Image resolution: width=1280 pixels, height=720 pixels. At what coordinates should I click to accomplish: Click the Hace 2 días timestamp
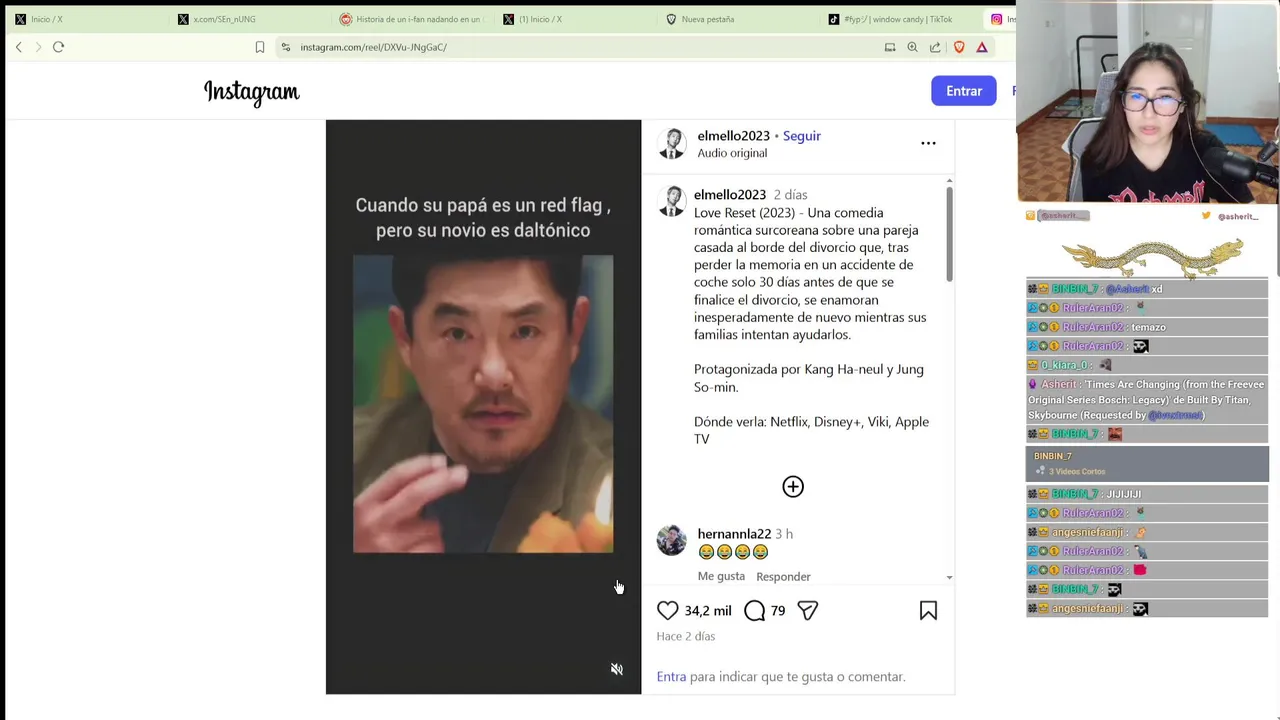(x=686, y=636)
